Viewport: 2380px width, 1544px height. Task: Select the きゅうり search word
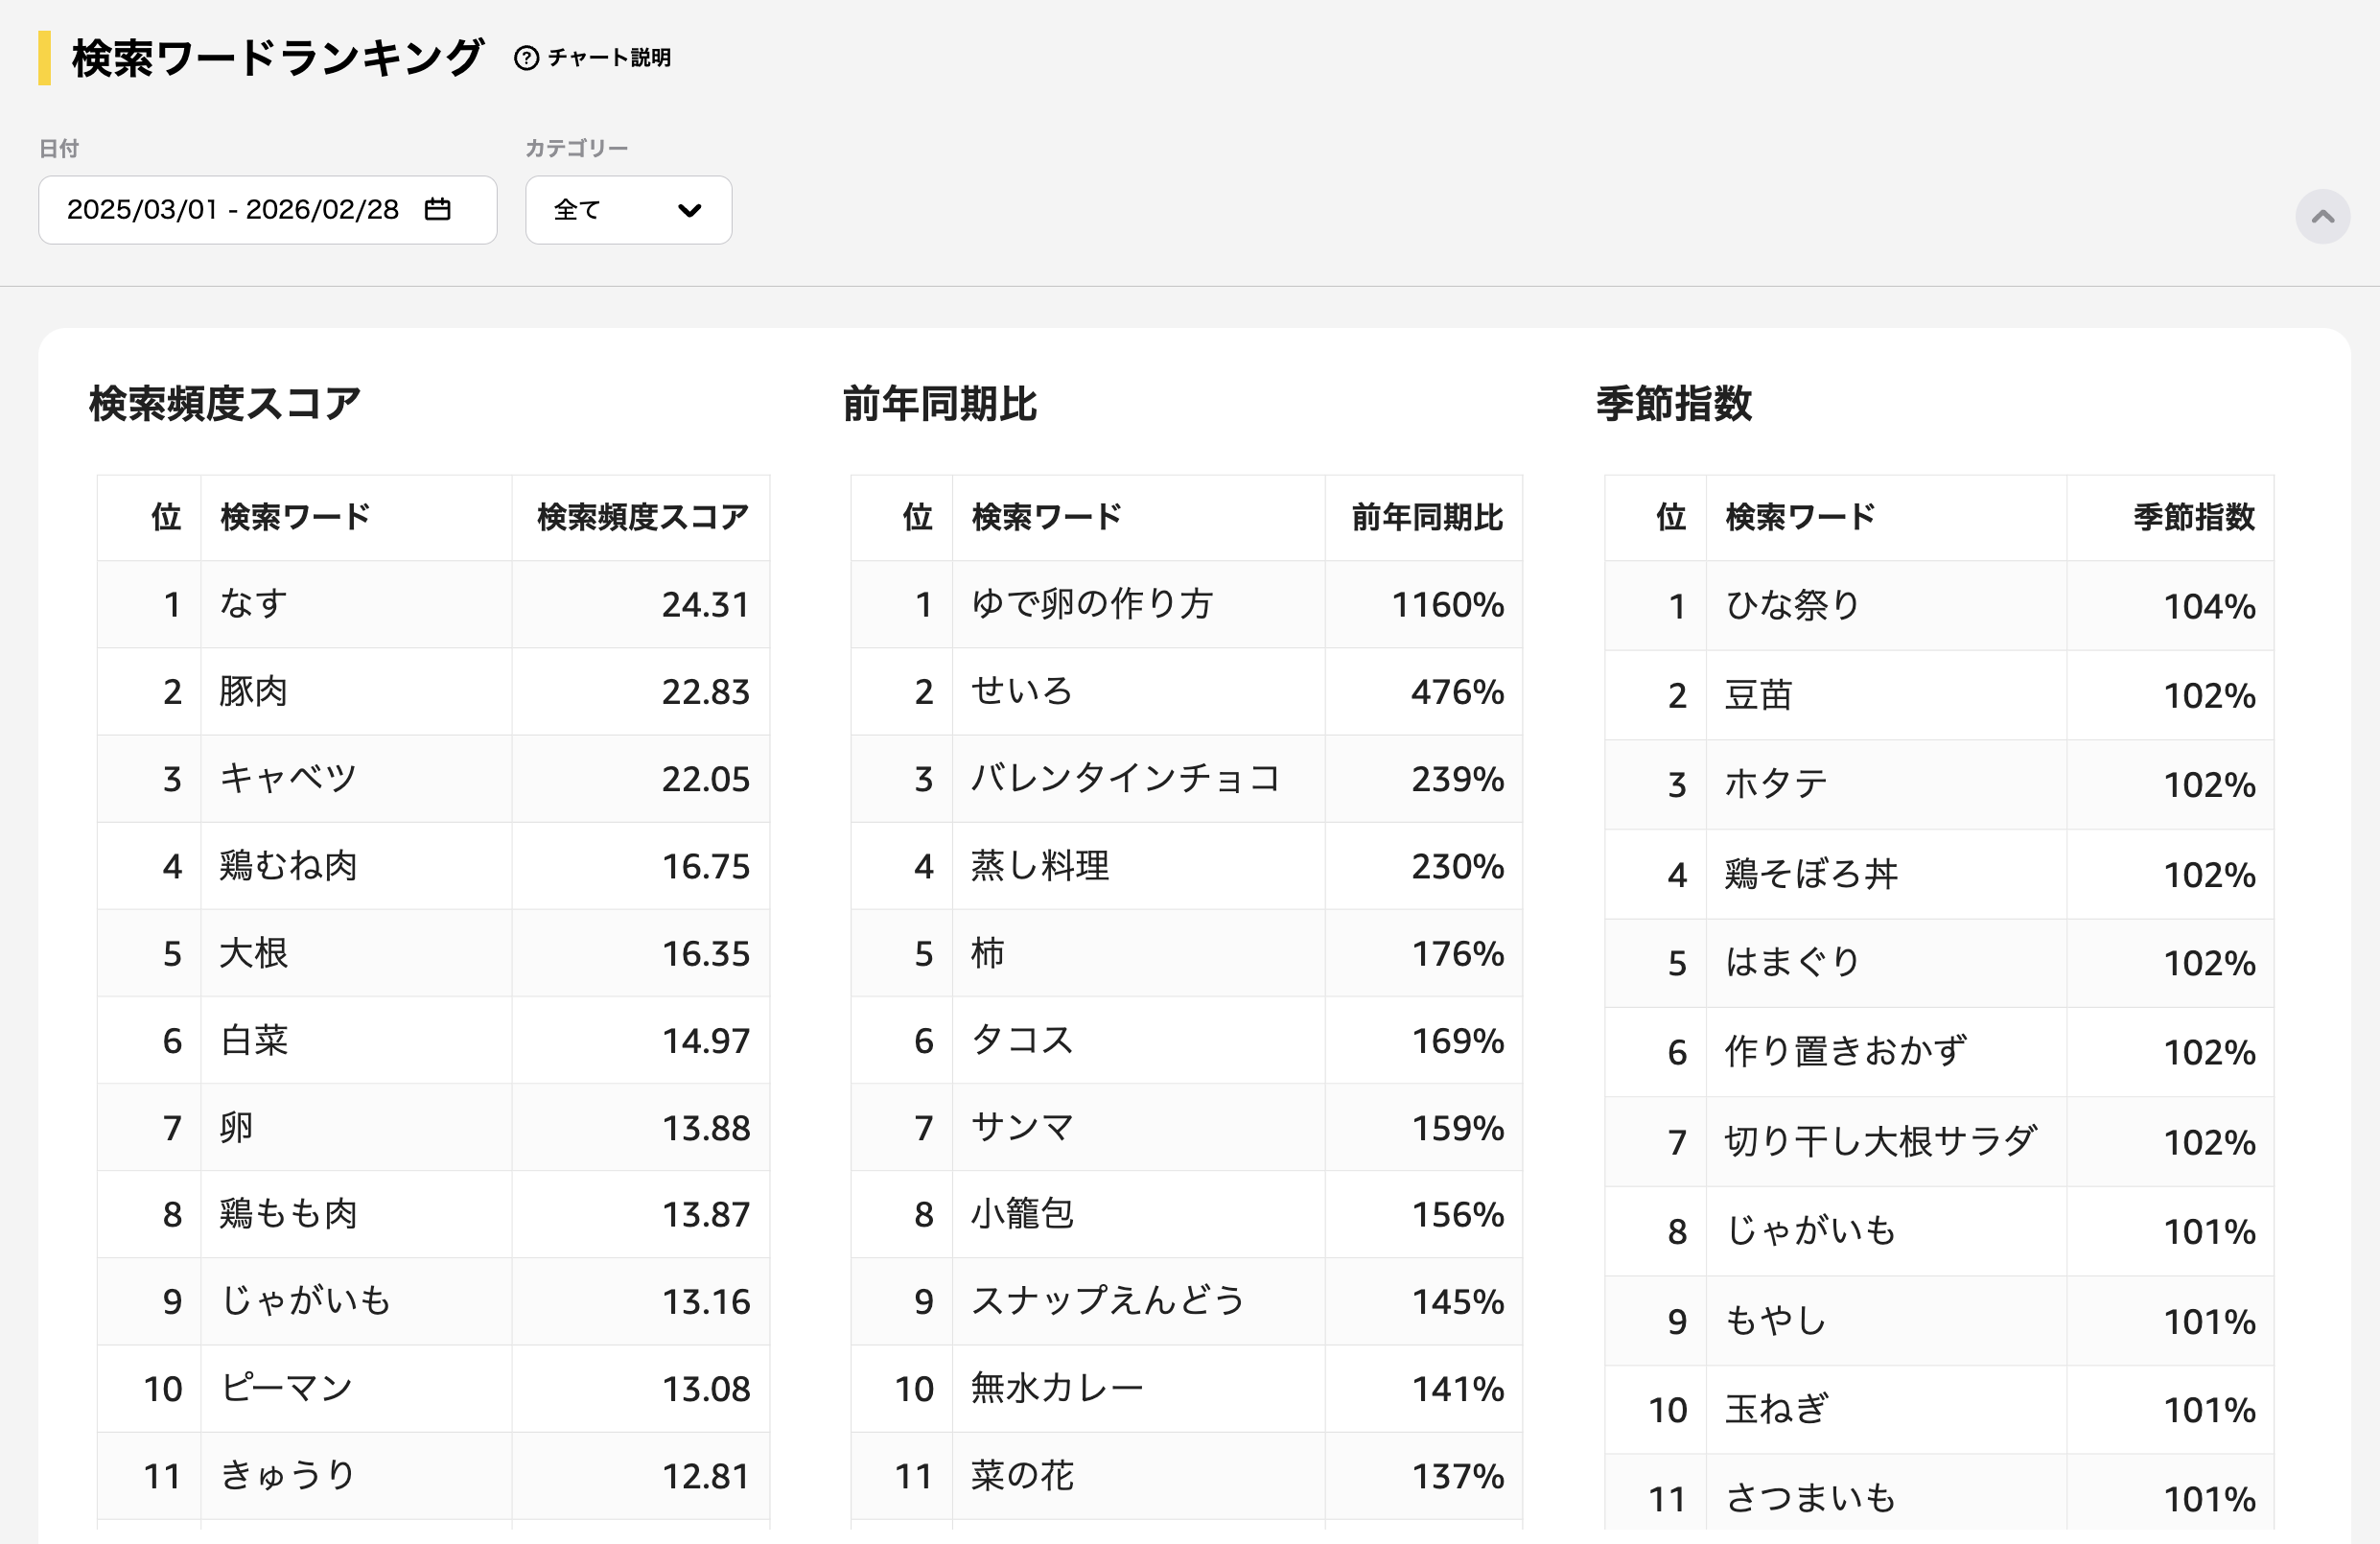click(288, 1475)
